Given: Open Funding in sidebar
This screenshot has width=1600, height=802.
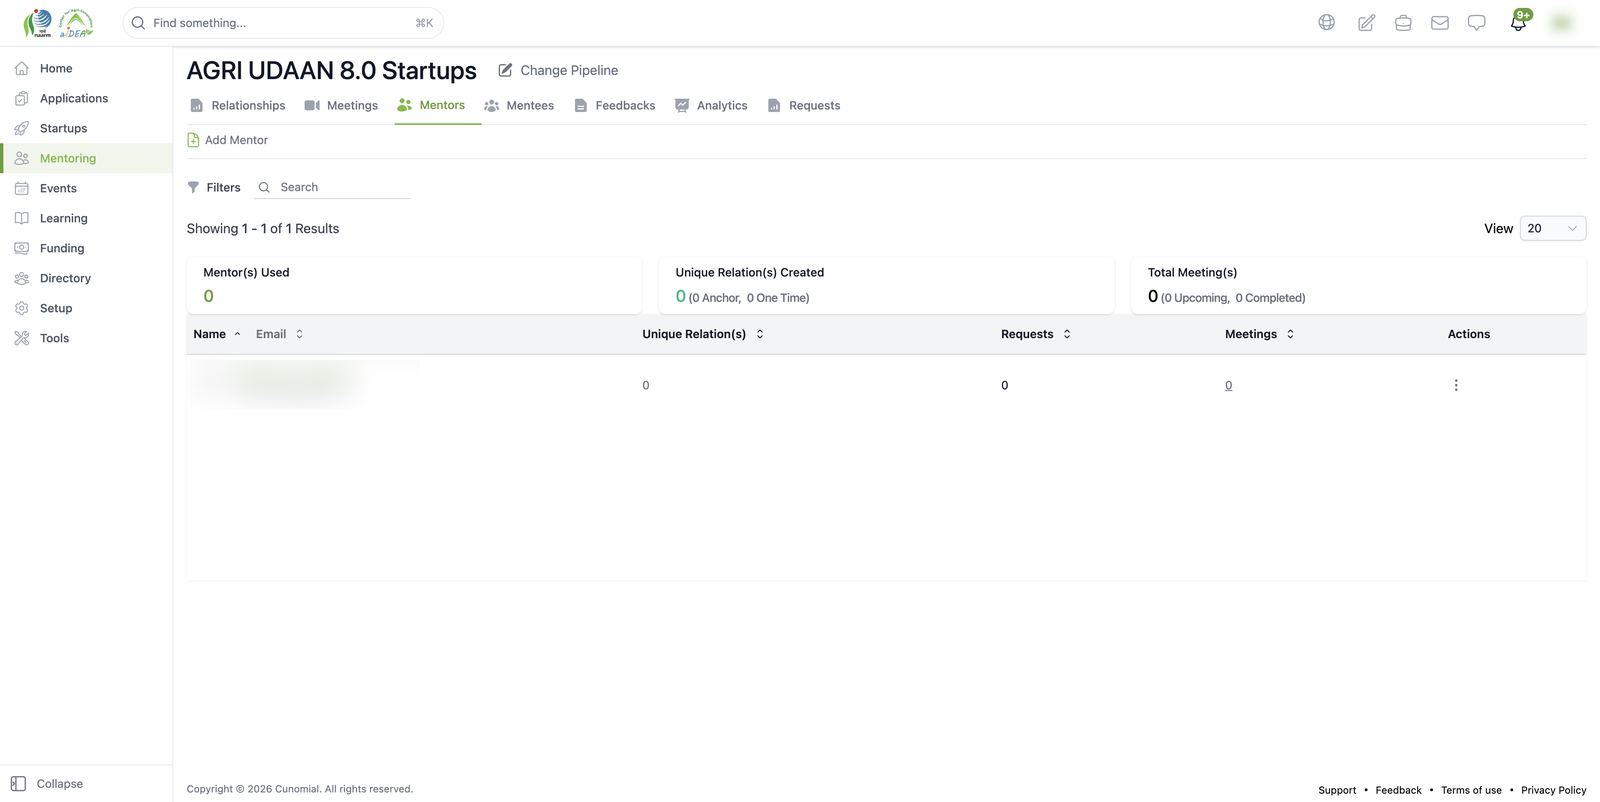Looking at the screenshot, I should 86,248.
